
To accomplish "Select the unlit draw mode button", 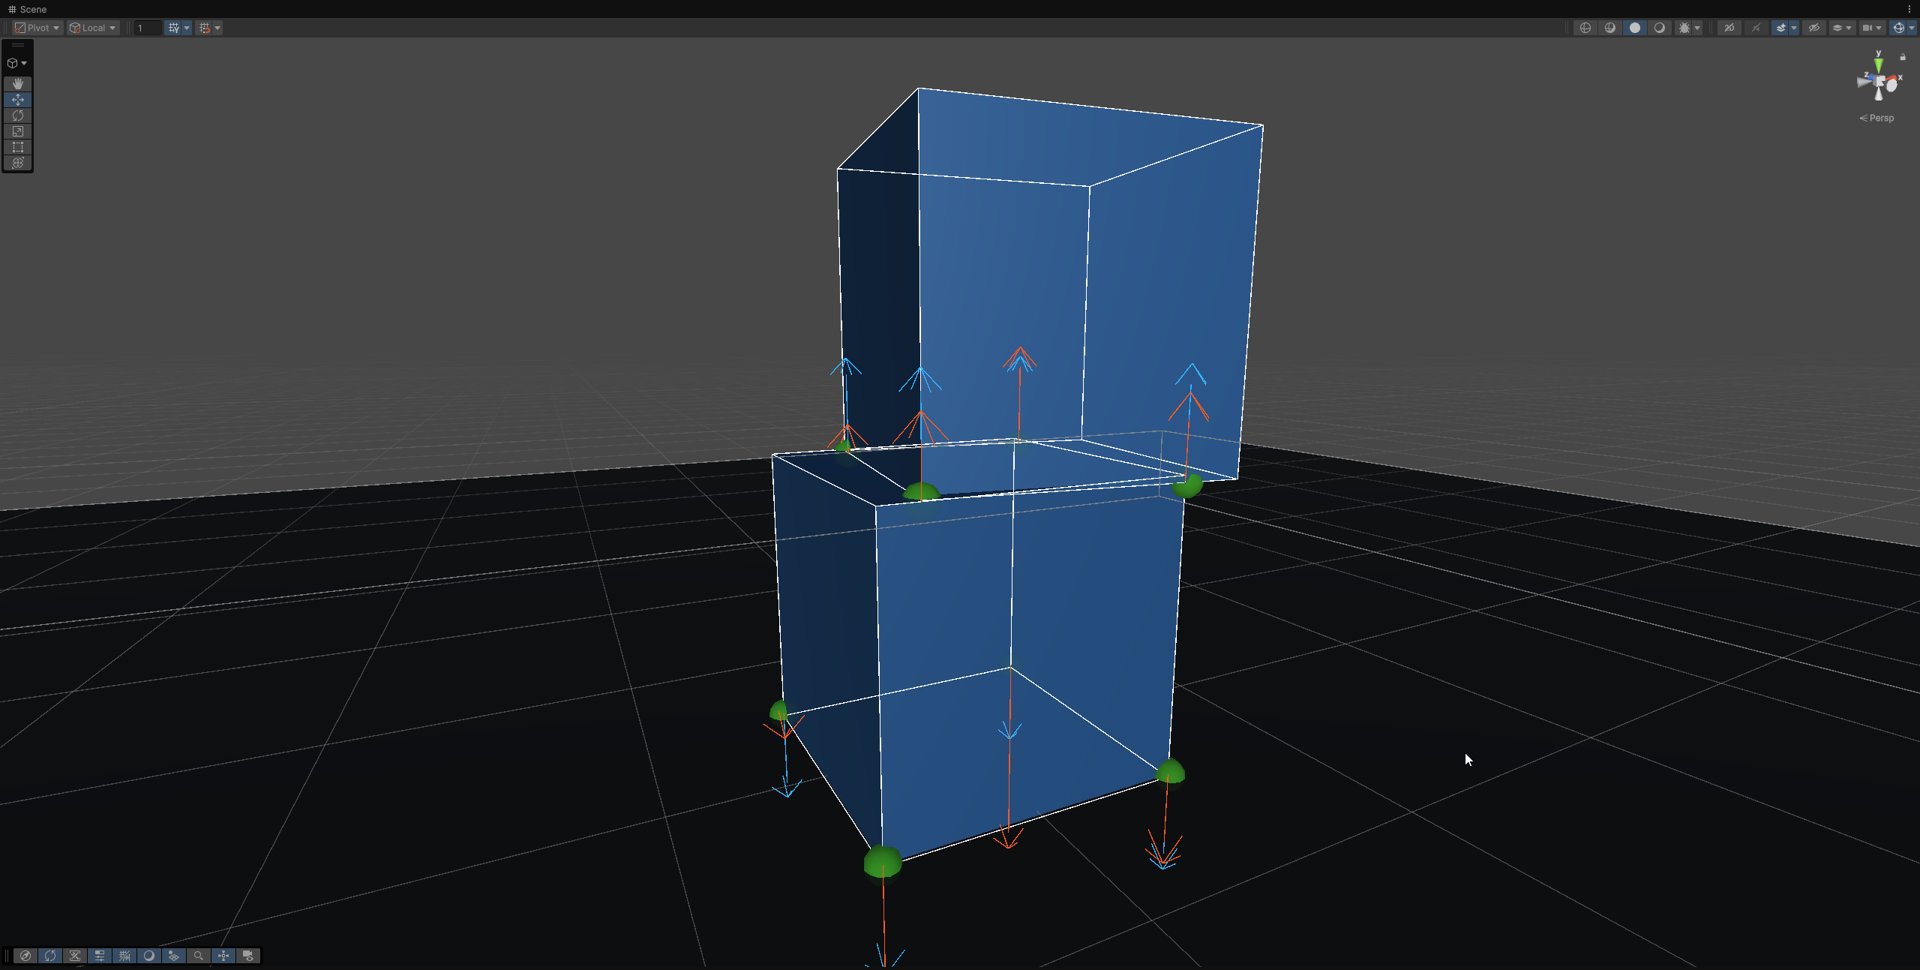I will [1659, 28].
